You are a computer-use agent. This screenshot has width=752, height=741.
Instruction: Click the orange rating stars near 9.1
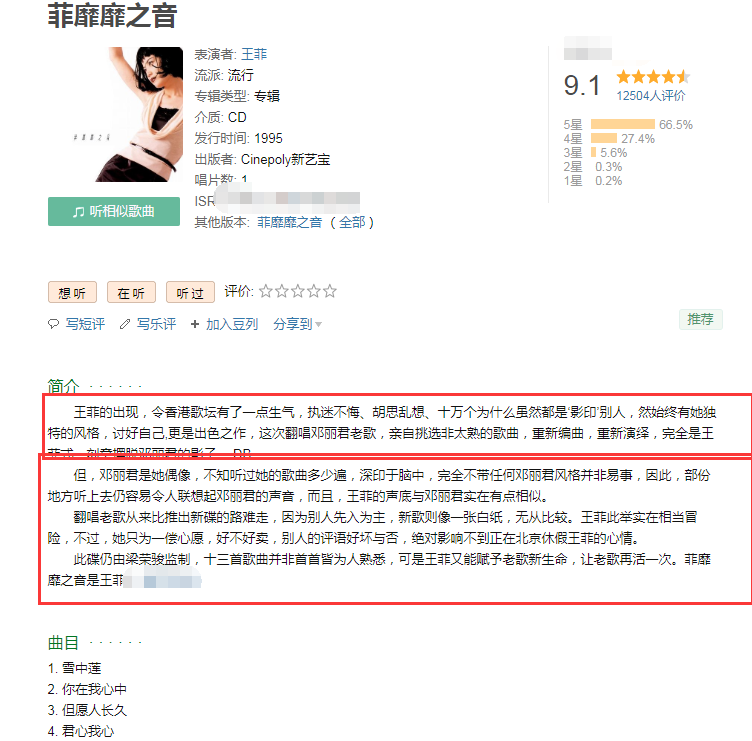pos(653,77)
